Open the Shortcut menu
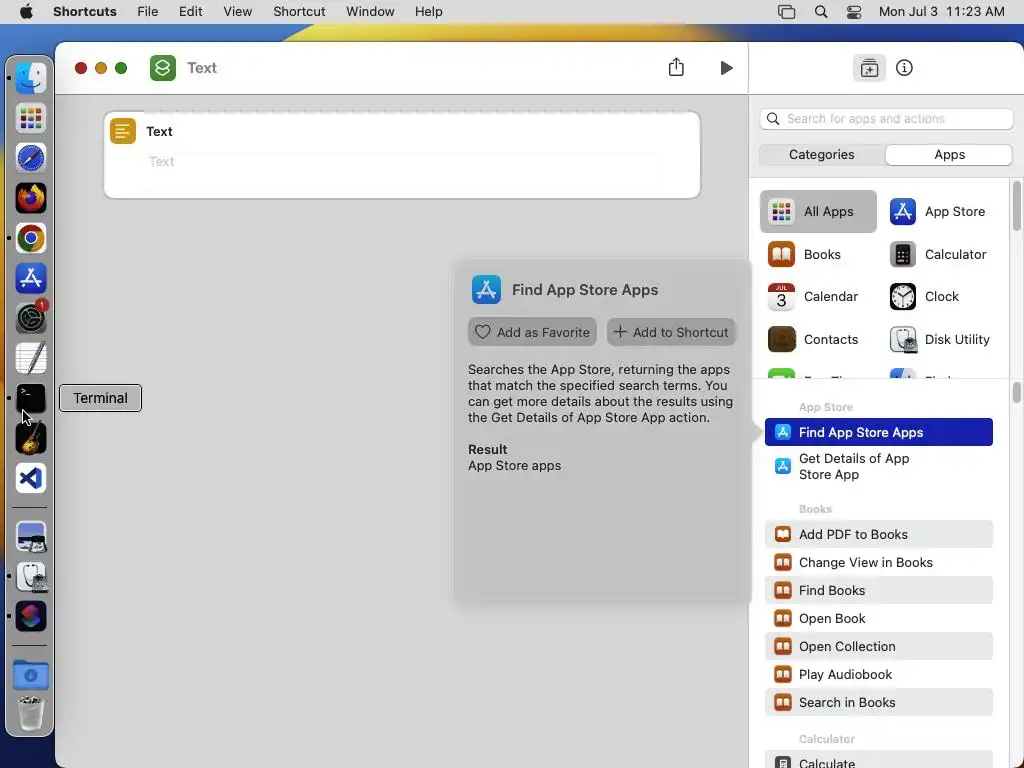Image resolution: width=1024 pixels, height=768 pixels. (299, 12)
